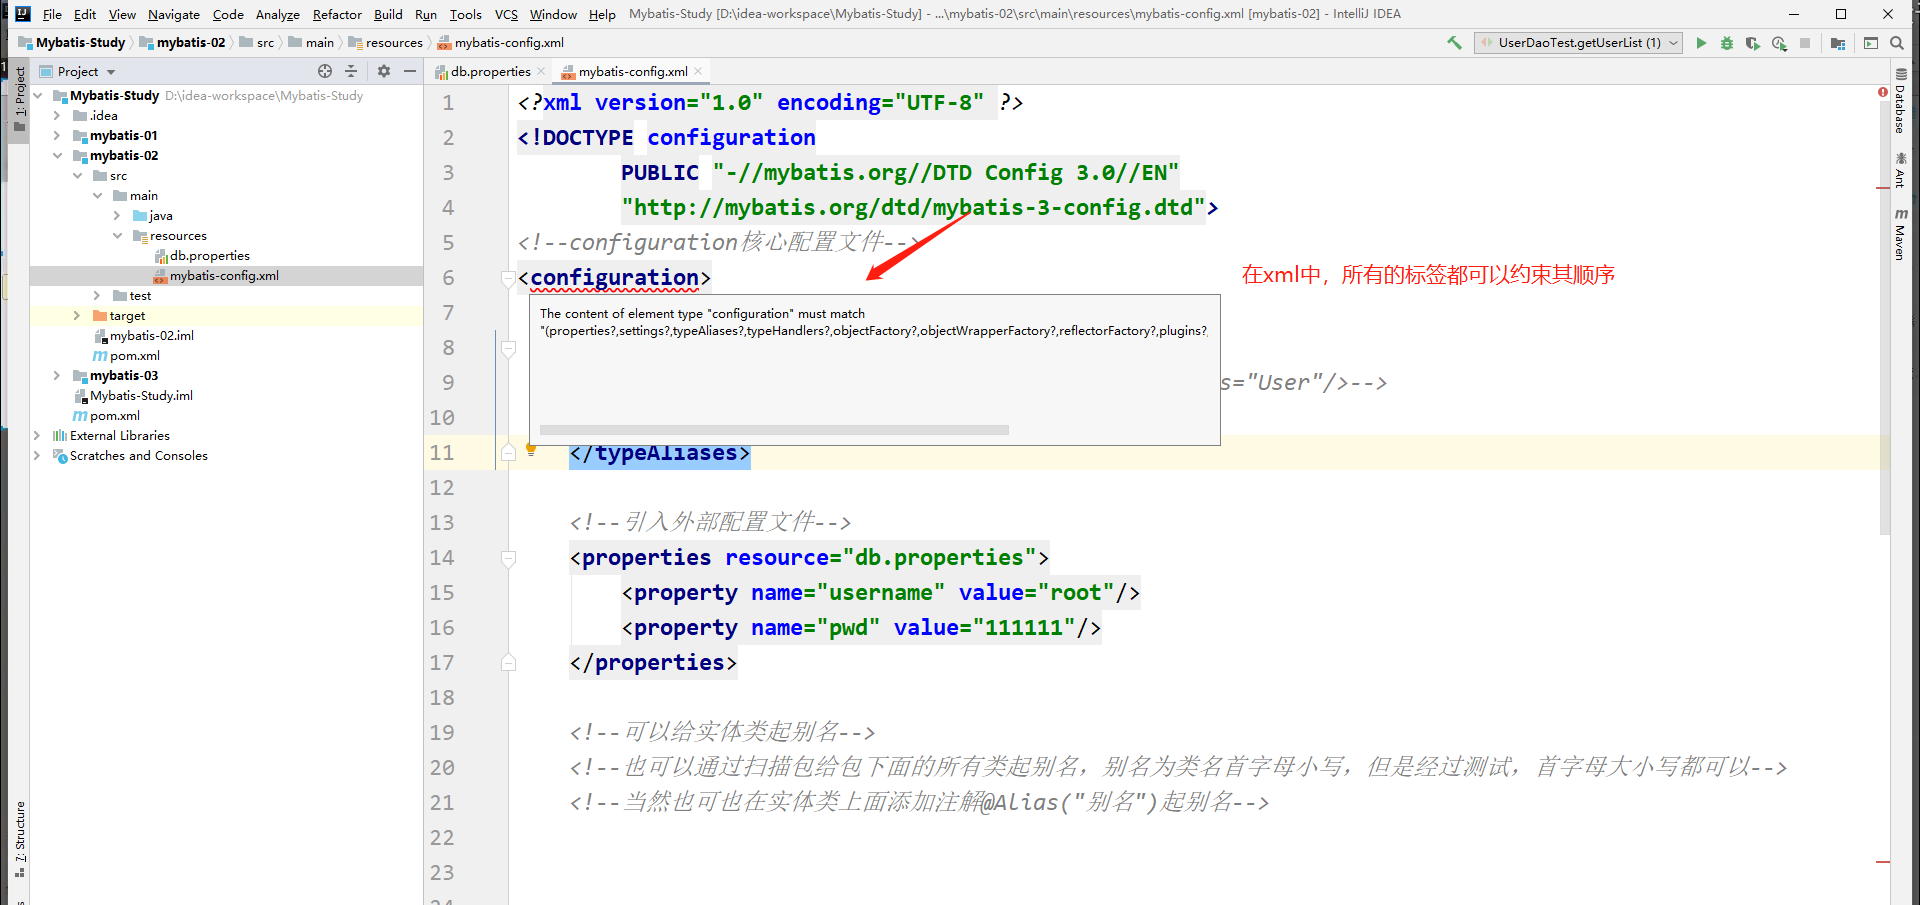Hide the Project tool window
The width and height of the screenshot is (1920, 905).
pos(410,71)
